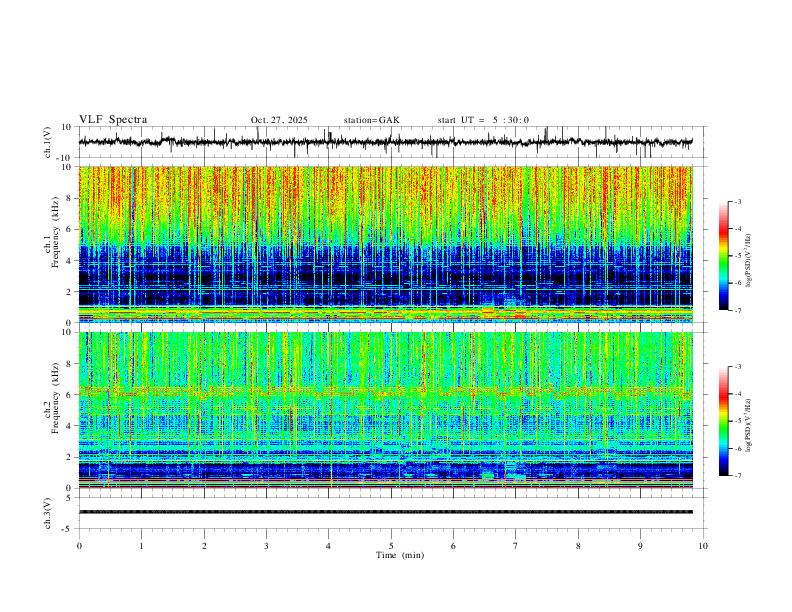Click the "ch.3(V)" axis label
The height and width of the screenshot is (612, 792).
tap(48, 513)
